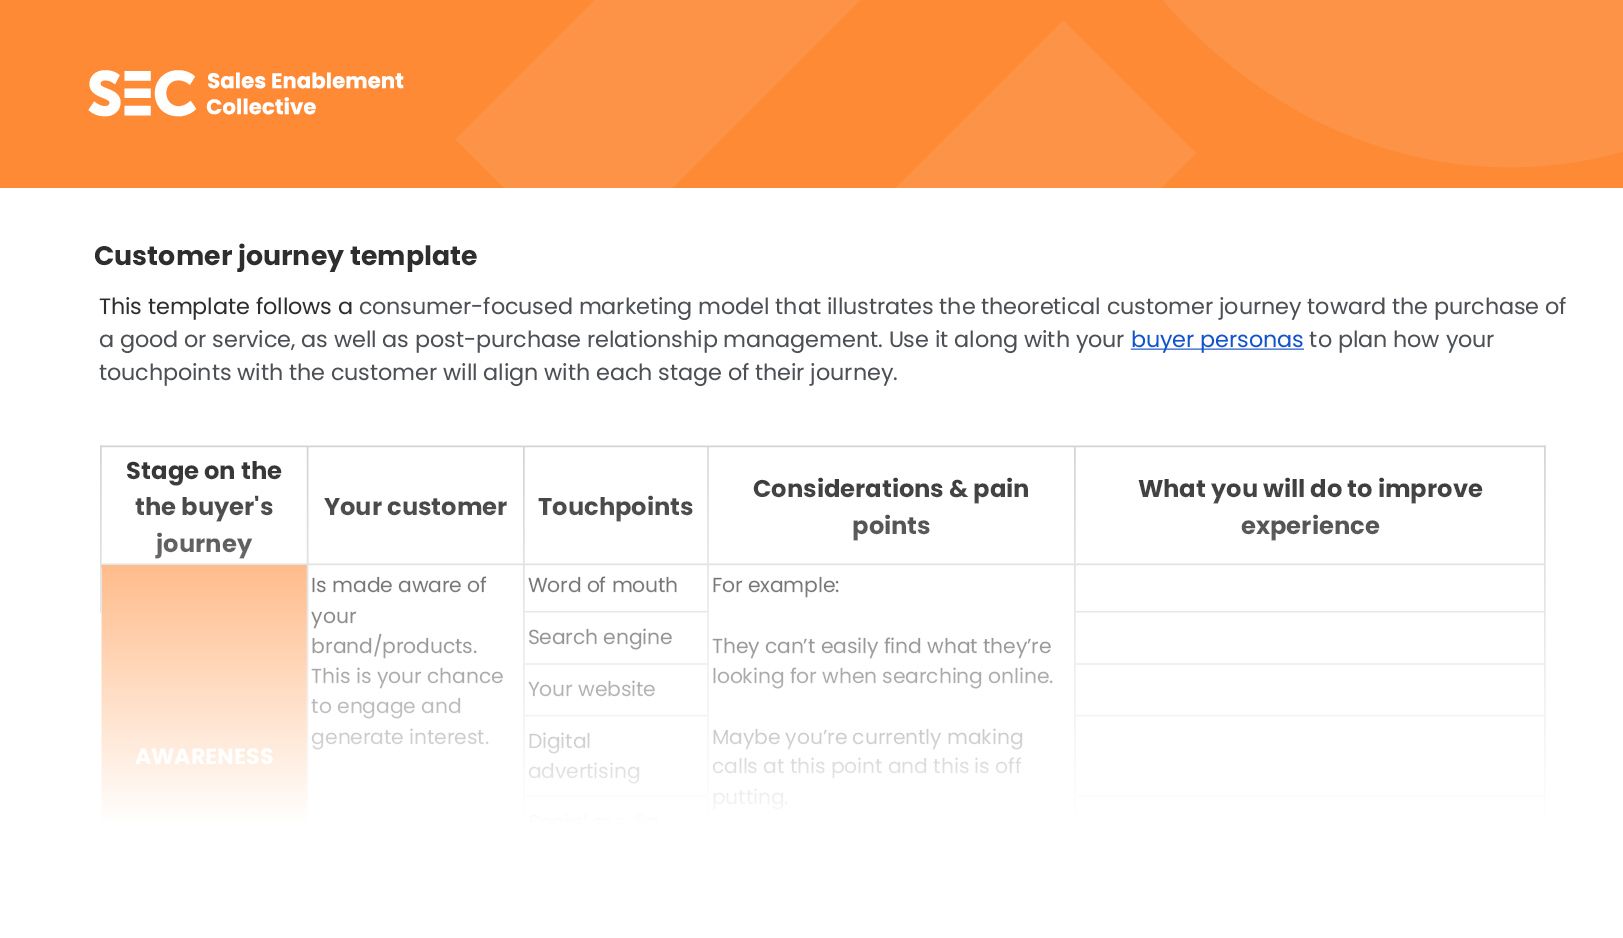Select the 'Stage on the buyer's journey' header cell
The height and width of the screenshot is (938, 1623).
[x=204, y=506]
